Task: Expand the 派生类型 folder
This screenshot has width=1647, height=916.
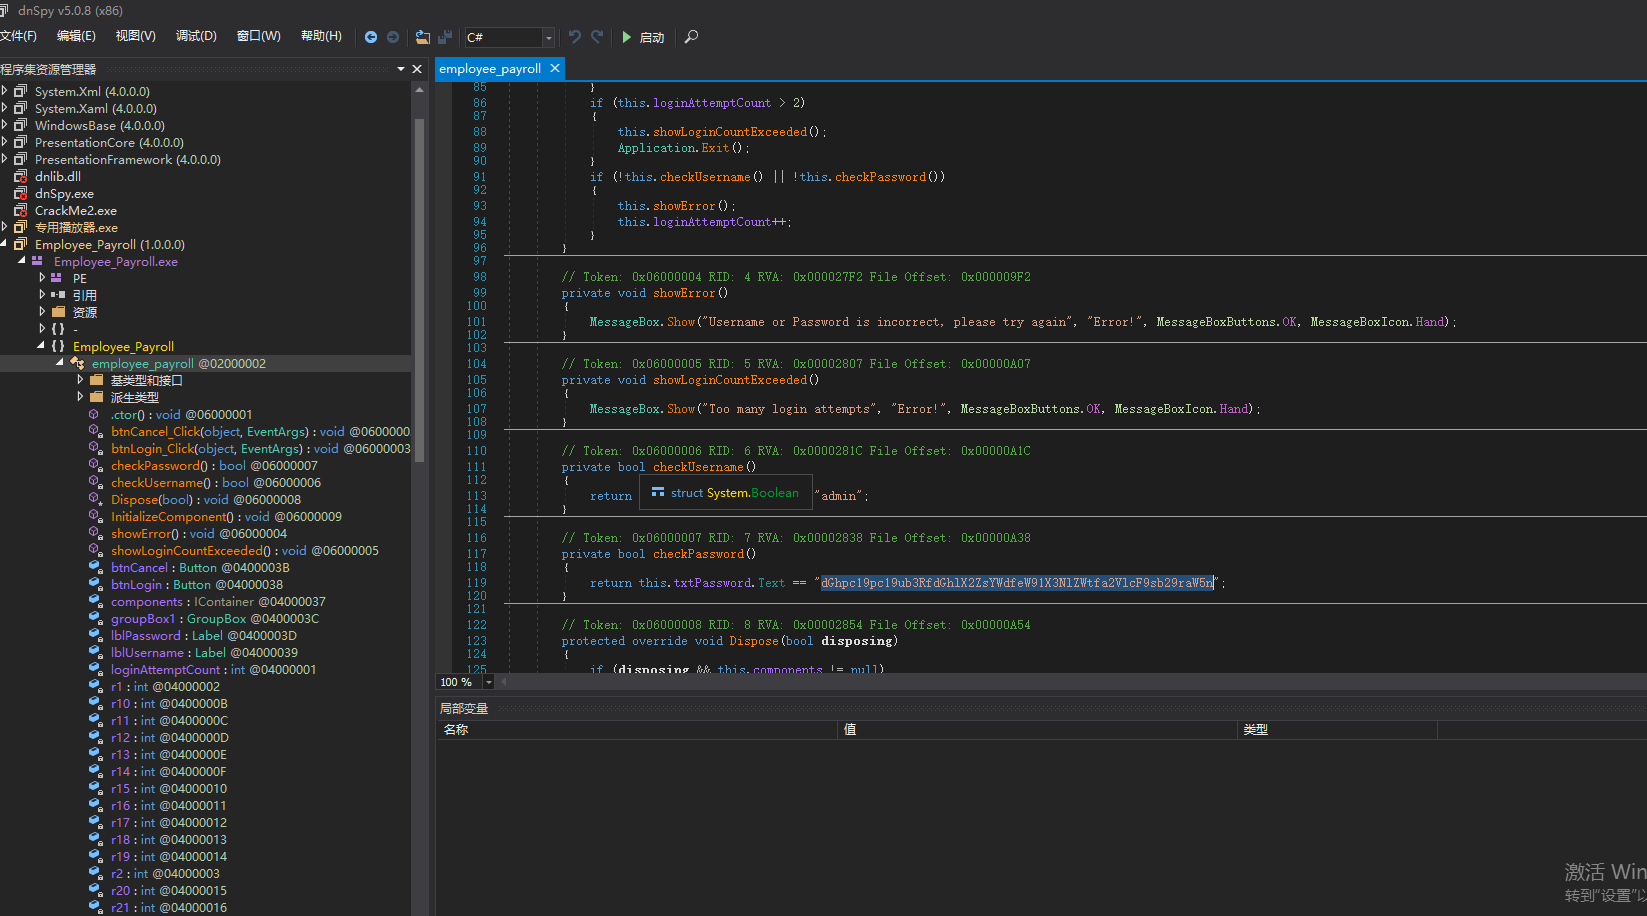Action: [80, 397]
